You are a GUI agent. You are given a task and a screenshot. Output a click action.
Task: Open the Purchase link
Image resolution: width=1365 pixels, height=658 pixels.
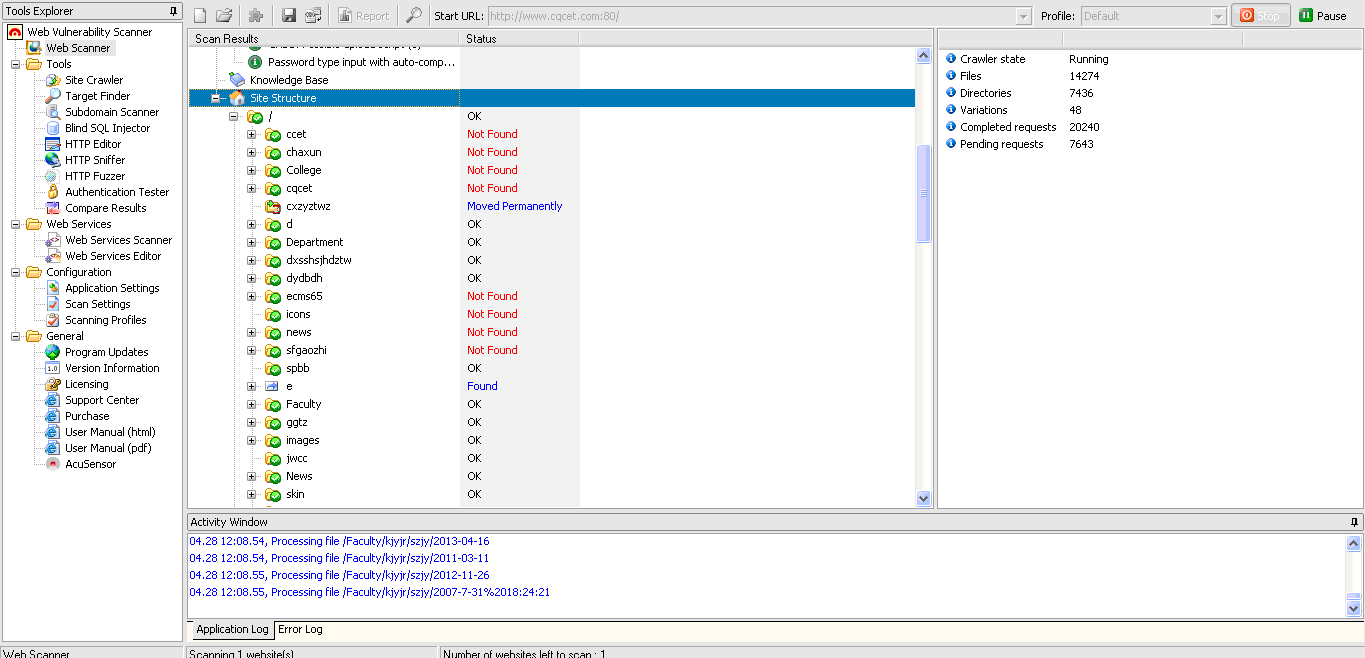(x=87, y=416)
